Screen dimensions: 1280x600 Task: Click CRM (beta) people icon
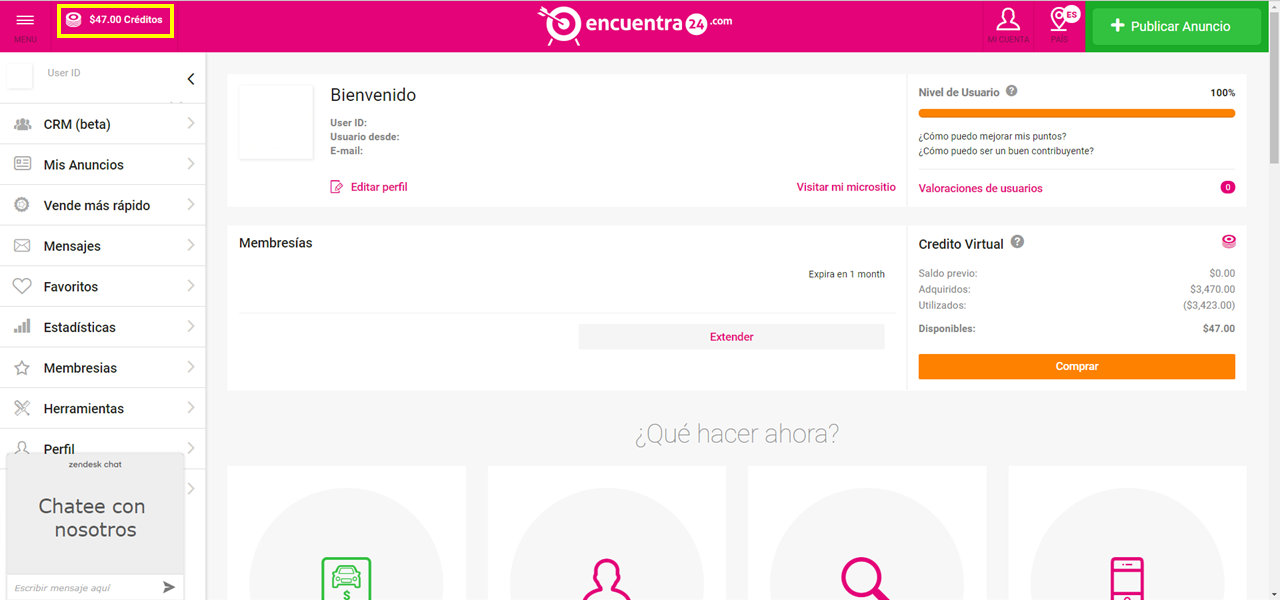(x=22, y=125)
